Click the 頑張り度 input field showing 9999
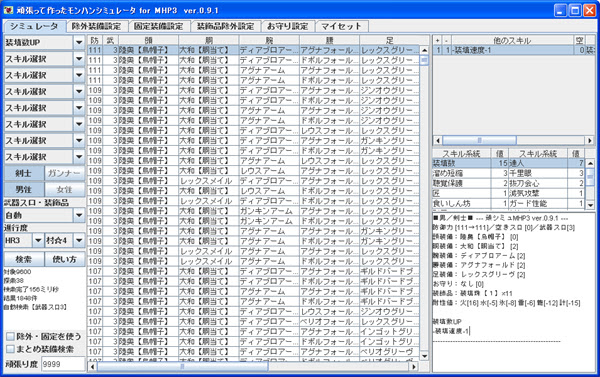This screenshot has width=600, height=377. tap(62, 364)
